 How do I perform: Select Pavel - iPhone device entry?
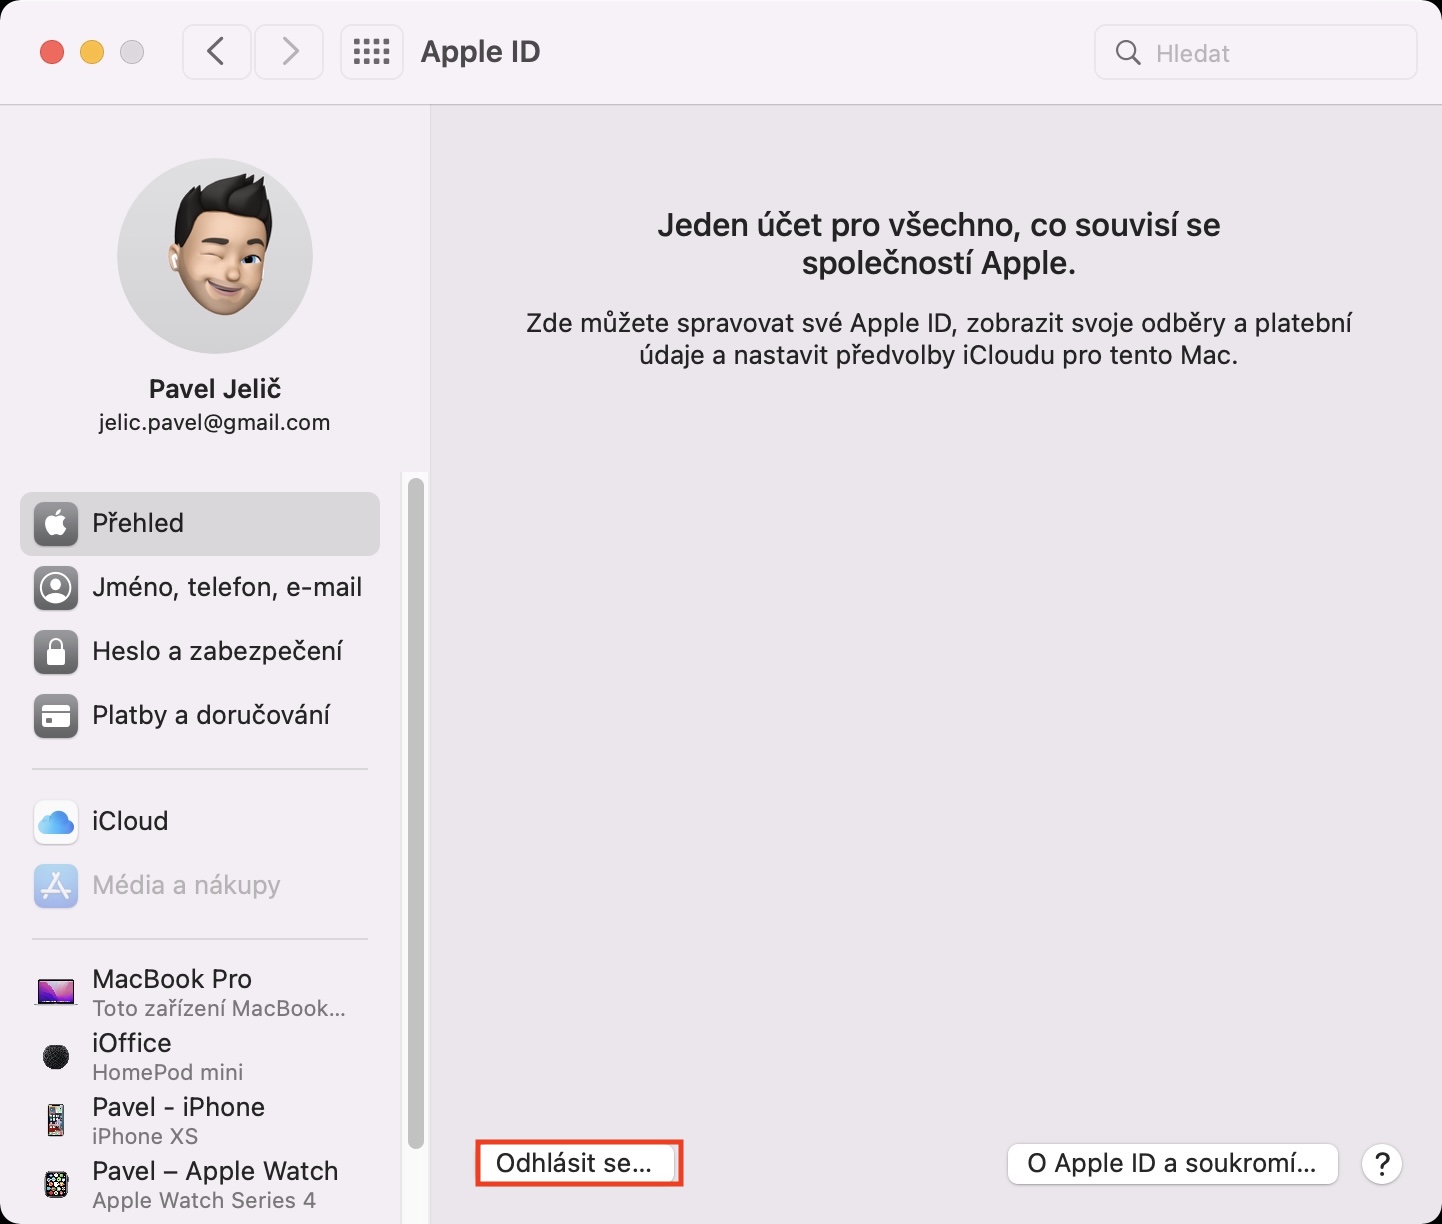click(x=200, y=1120)
